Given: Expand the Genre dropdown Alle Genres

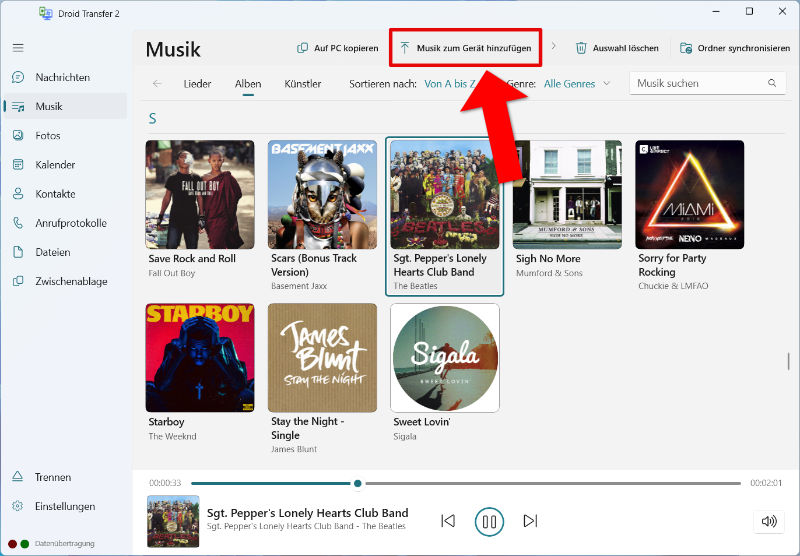Looking at the screenshot, I should (577, 84).
